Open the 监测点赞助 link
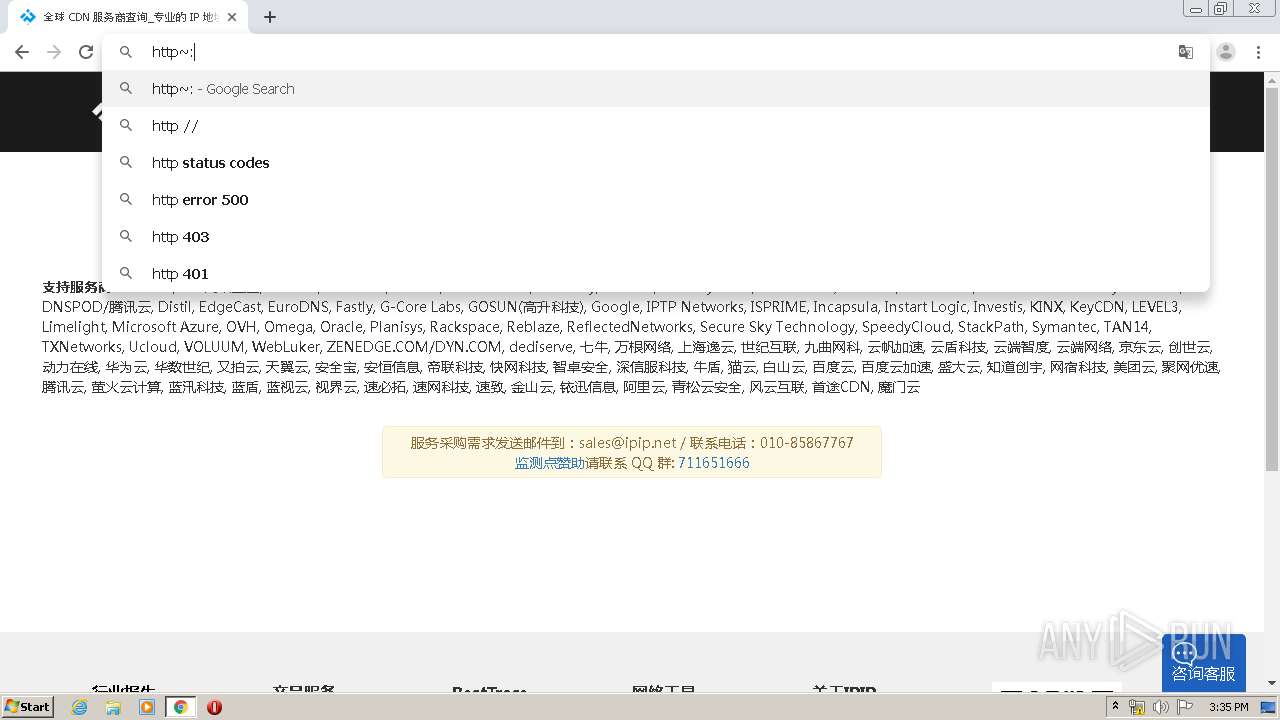 (550, 463)
